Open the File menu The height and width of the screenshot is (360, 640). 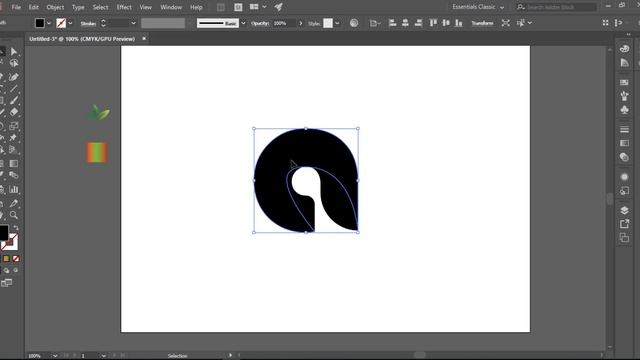coord(16,7)
